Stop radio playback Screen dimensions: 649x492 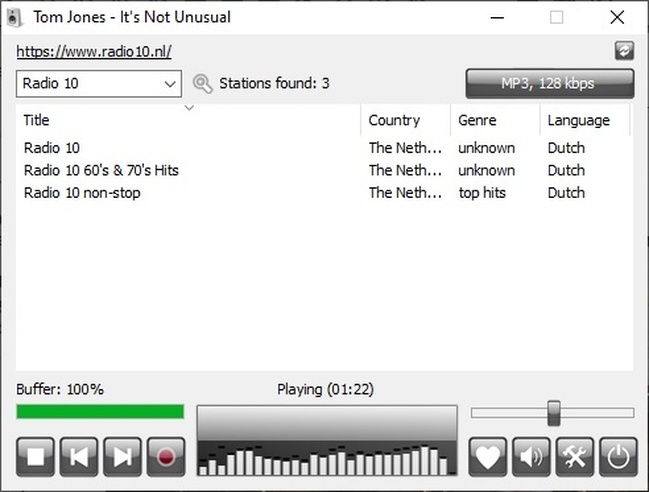tap(36, 457)
